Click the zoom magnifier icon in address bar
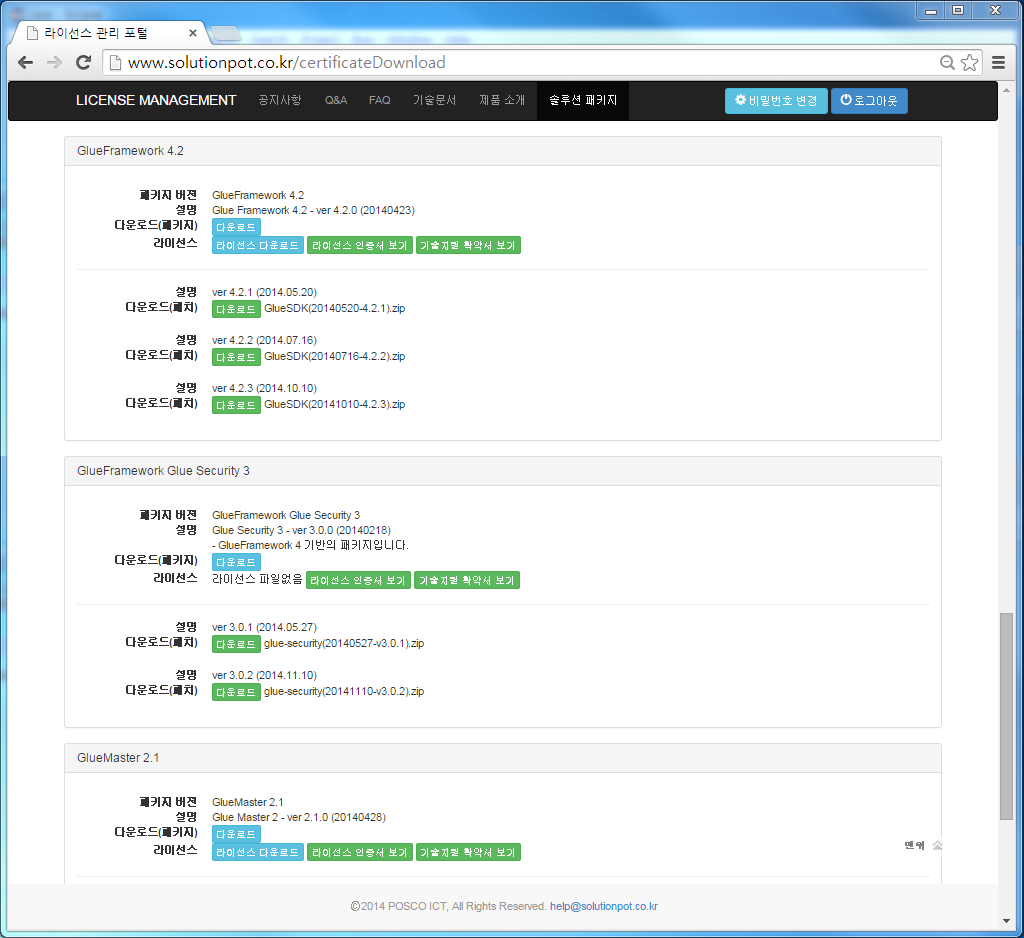Screen dimensions: 1024x938 coord(947,63)
